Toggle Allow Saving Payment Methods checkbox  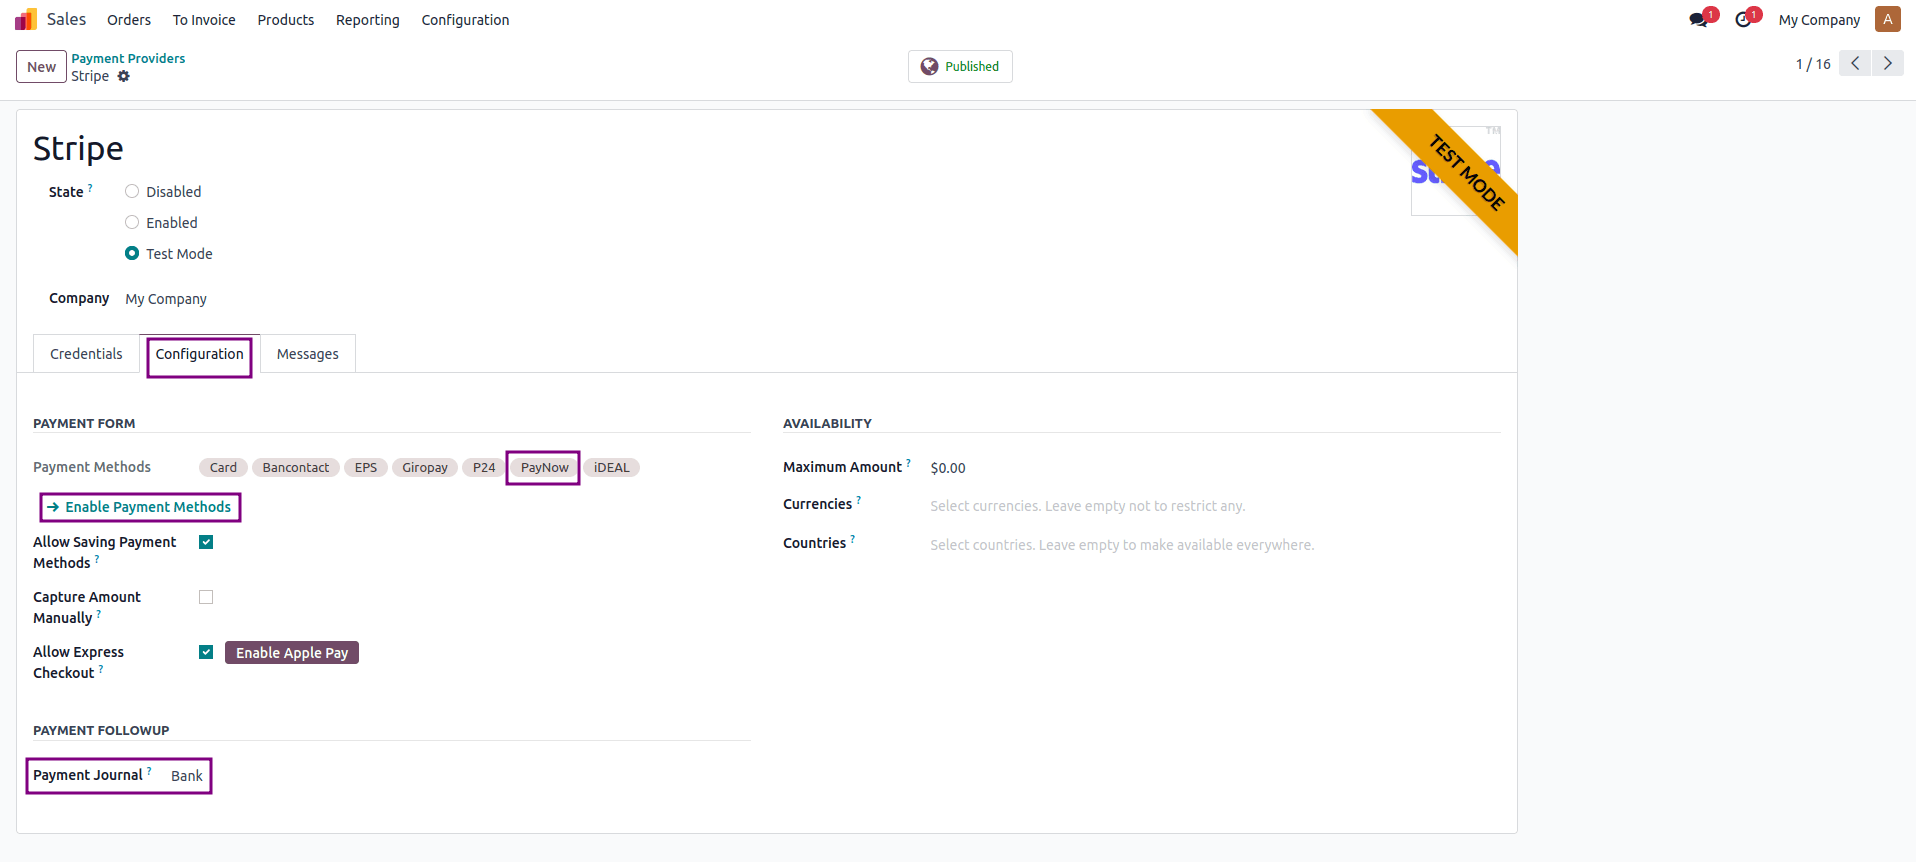click(206, 542)
